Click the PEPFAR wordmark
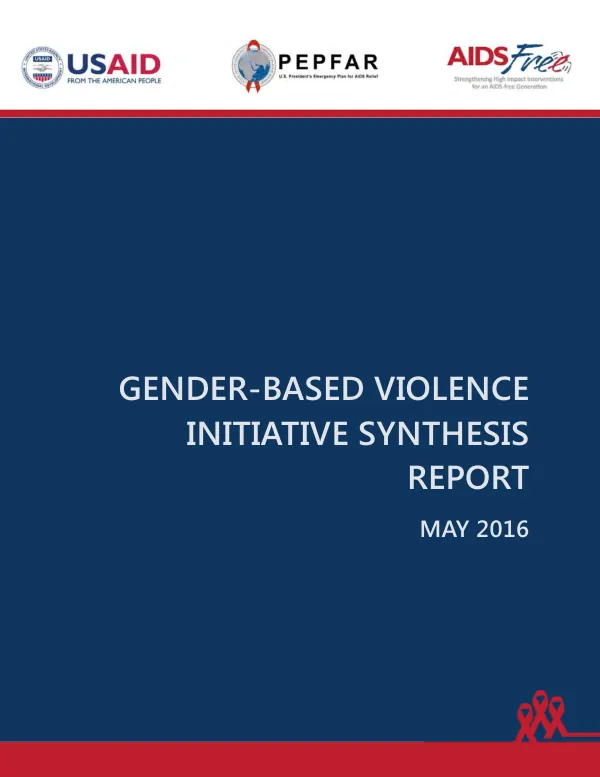This screenshot has height=777, width=600. 328,62
